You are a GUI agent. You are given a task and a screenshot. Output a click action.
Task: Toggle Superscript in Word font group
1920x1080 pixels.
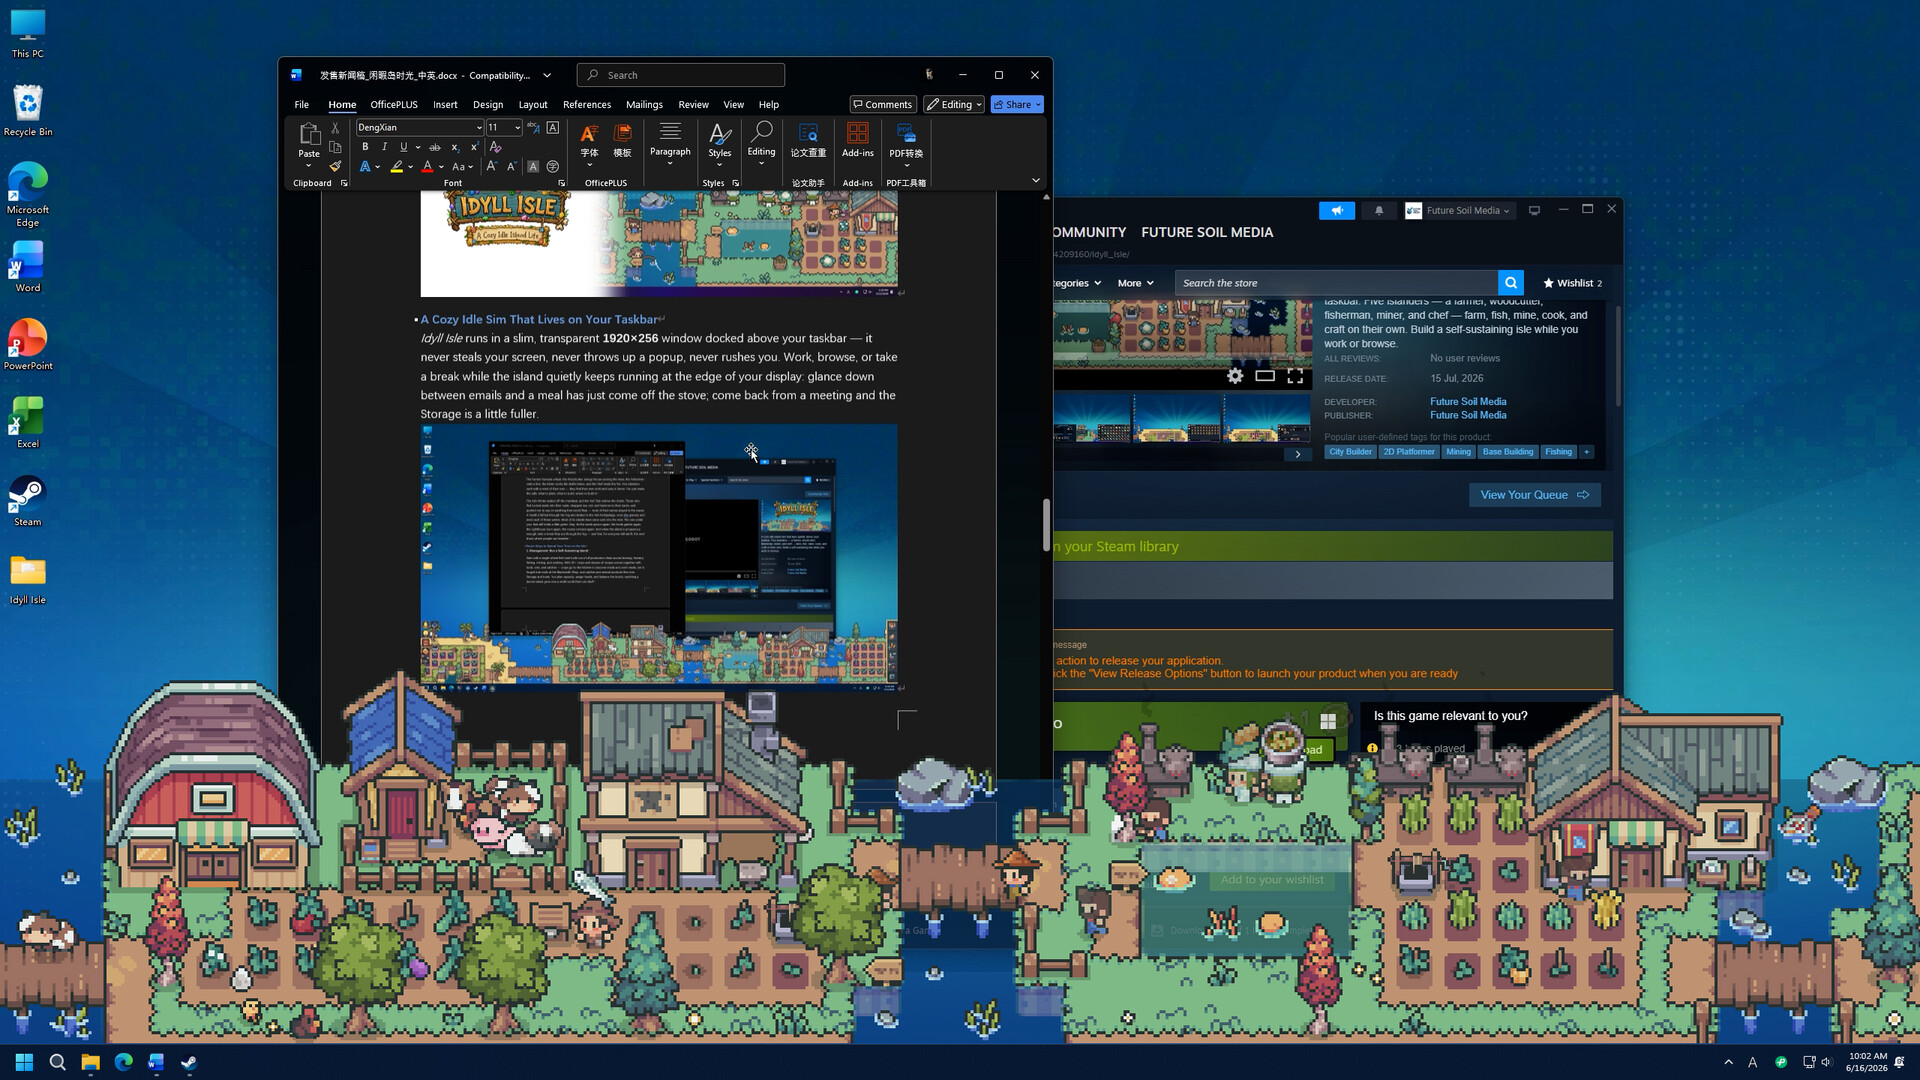click(474, 147)
